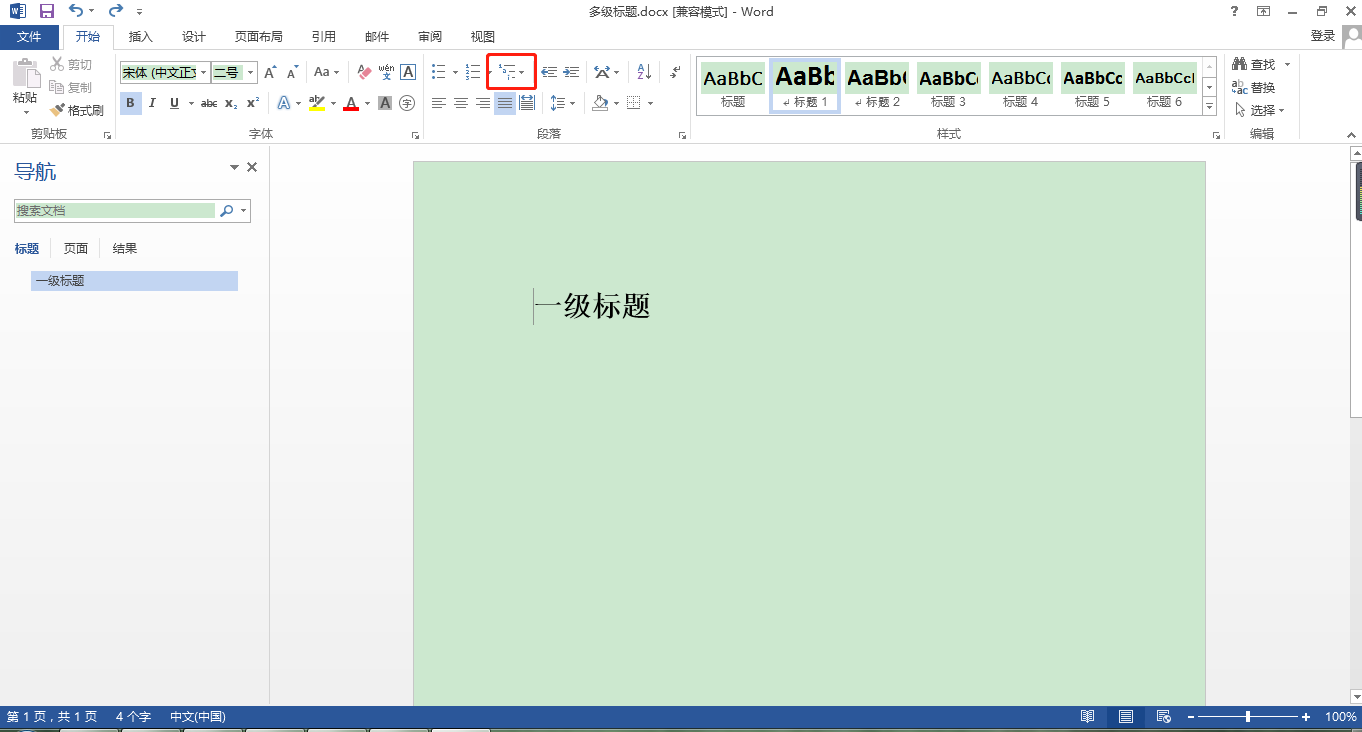Show or hide paragraph marks
1362x732 pixels.
point(676,72)
